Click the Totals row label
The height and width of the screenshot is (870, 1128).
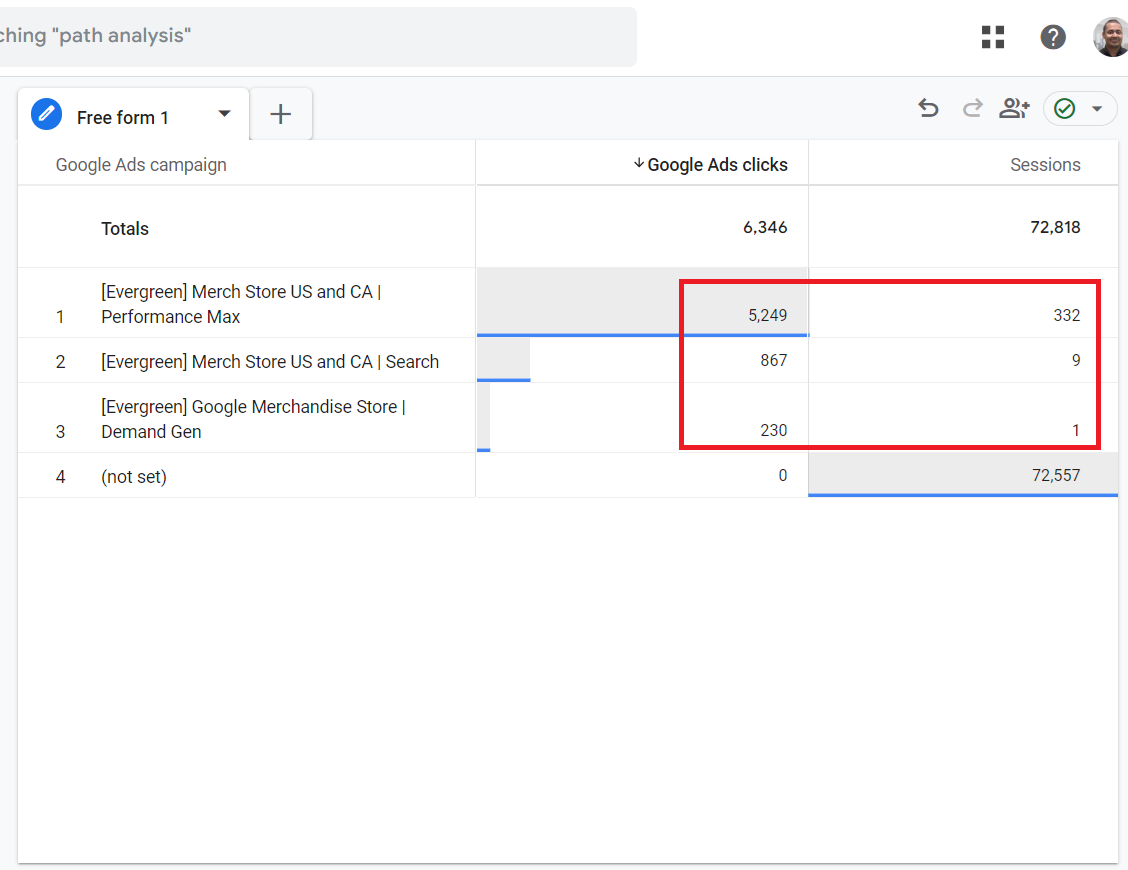125,229
